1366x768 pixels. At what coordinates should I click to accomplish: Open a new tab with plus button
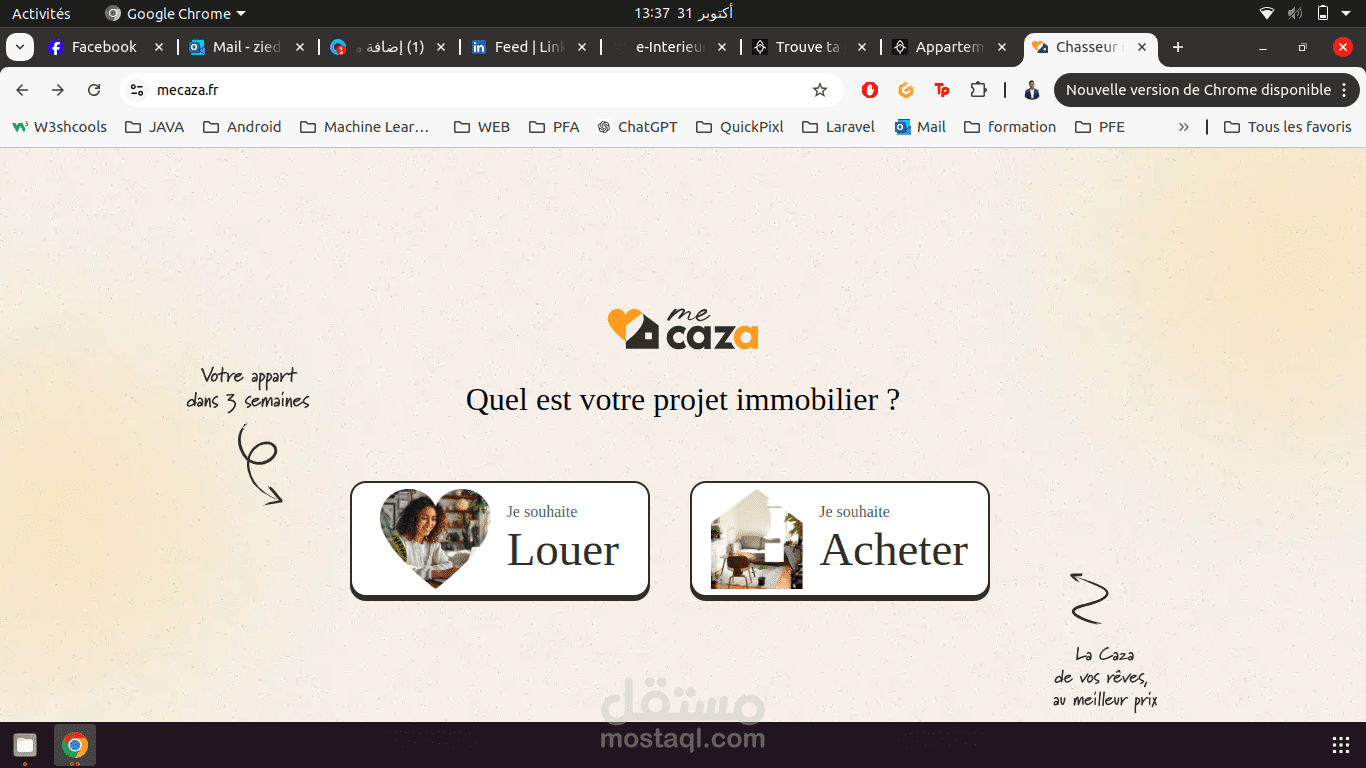click(1178, 47)
